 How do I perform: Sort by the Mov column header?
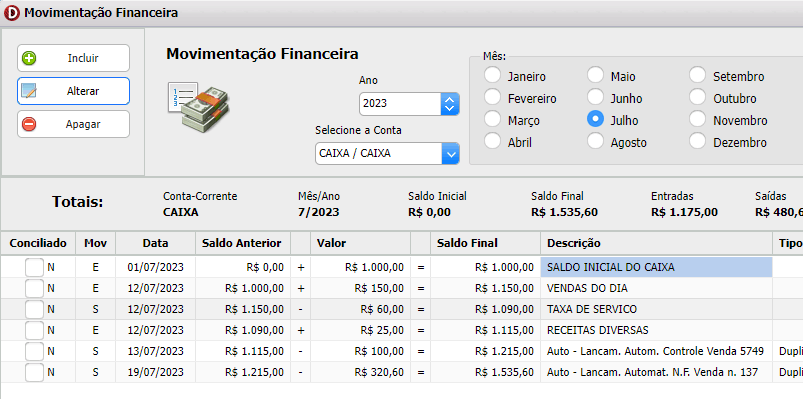(96, 243)
